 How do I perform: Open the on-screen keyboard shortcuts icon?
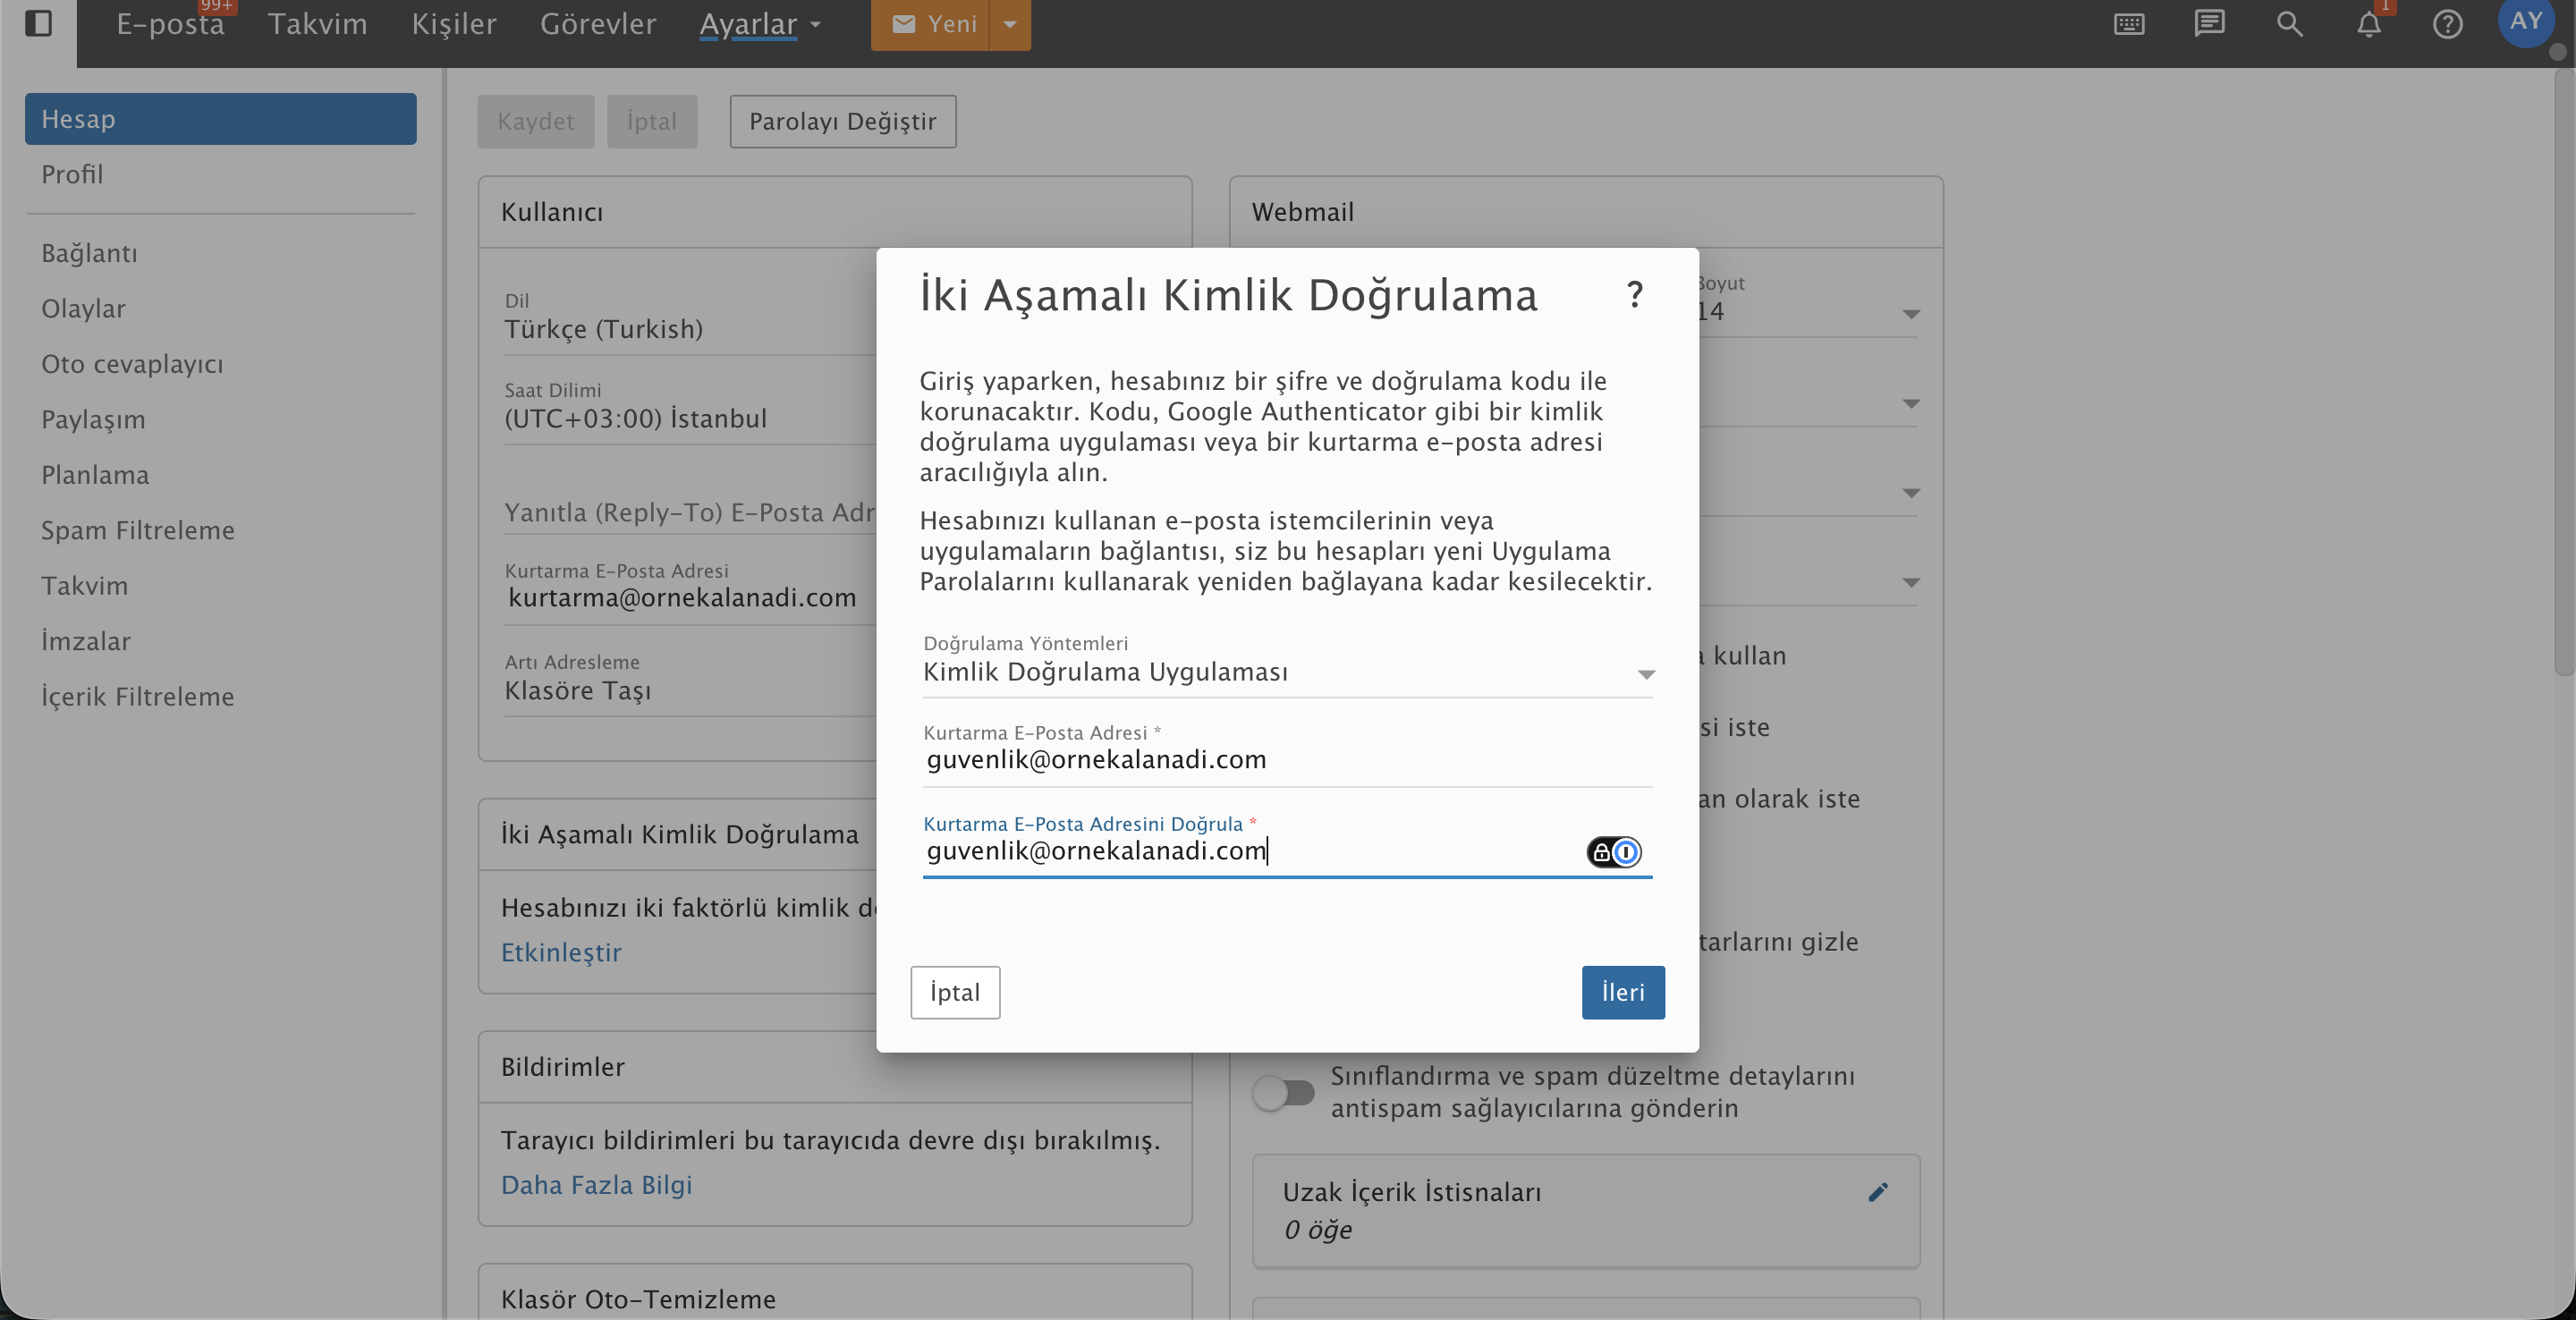(2129, 24)
